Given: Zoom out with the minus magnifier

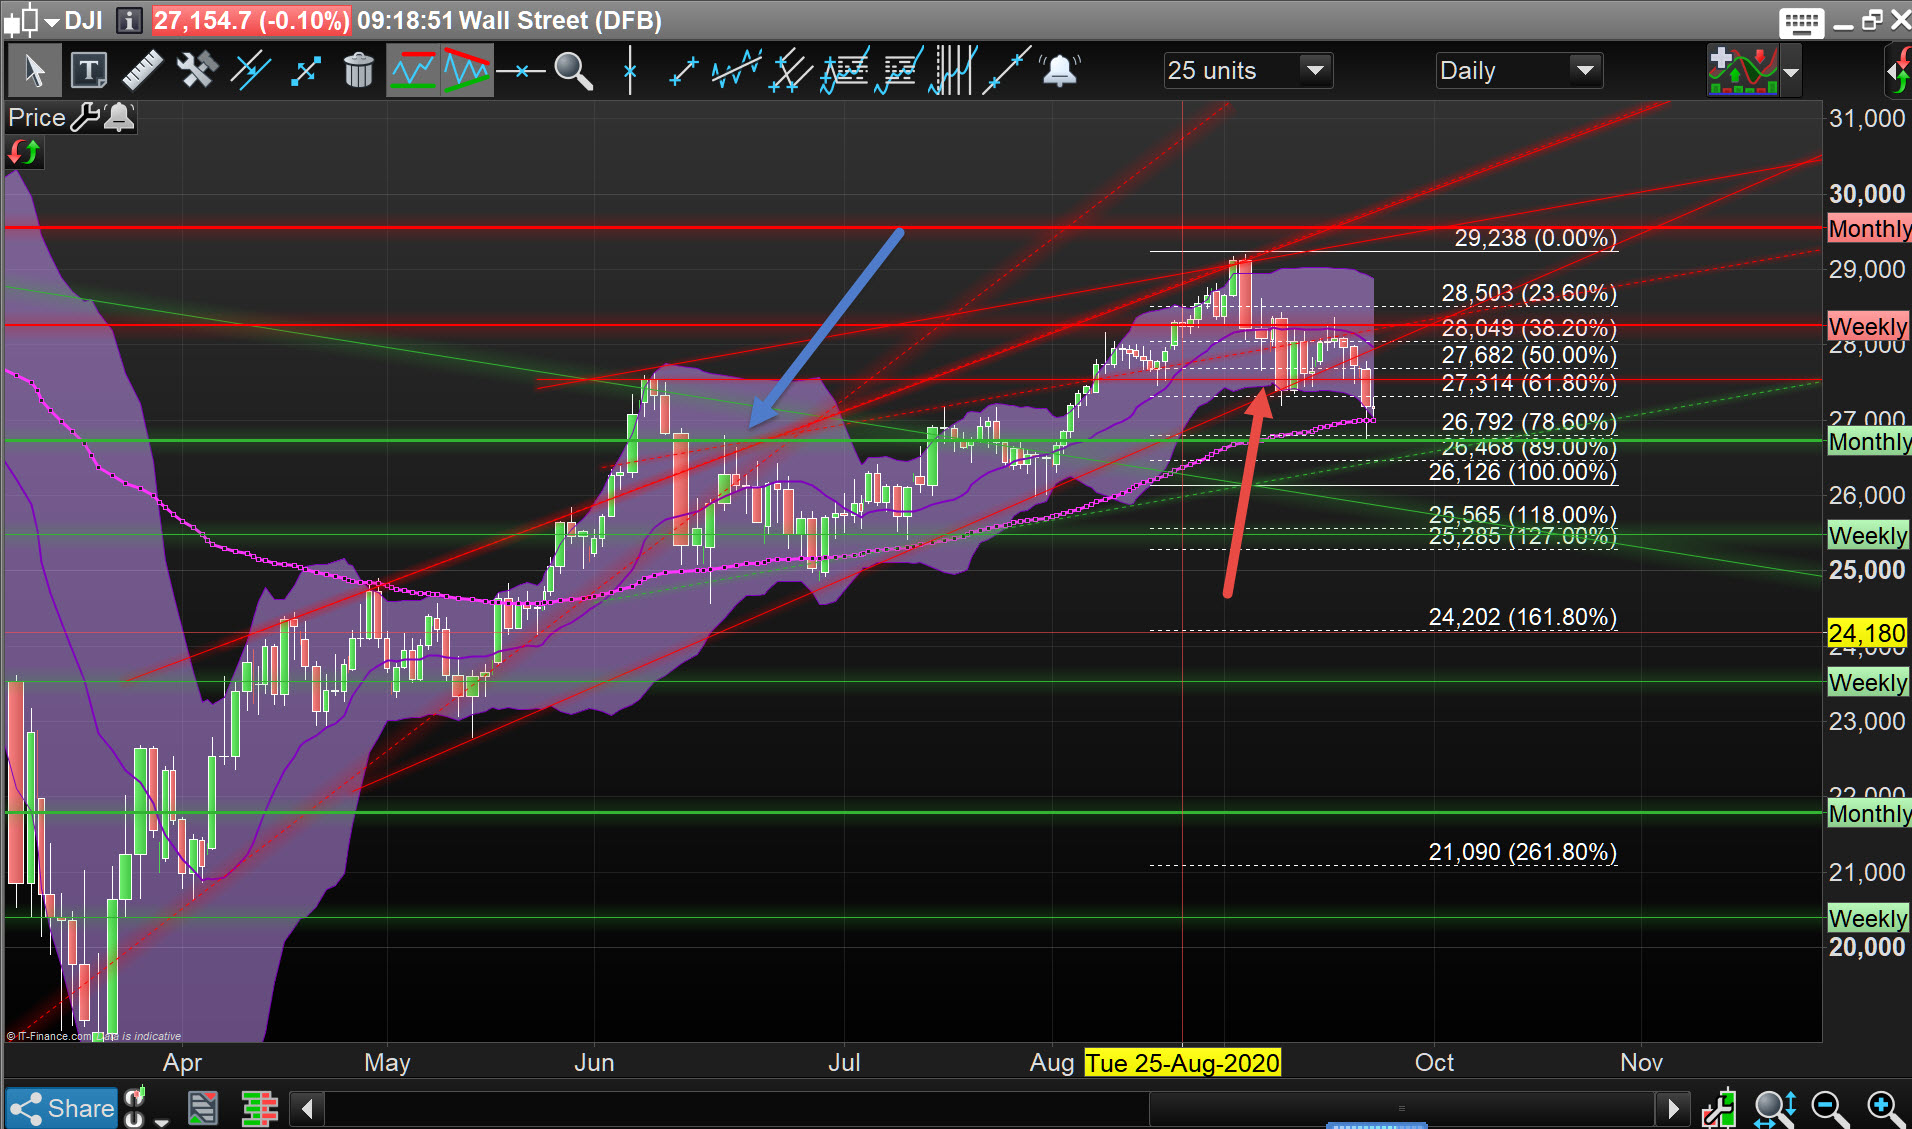Looking at the screenshot, I should [1829, 1108].
